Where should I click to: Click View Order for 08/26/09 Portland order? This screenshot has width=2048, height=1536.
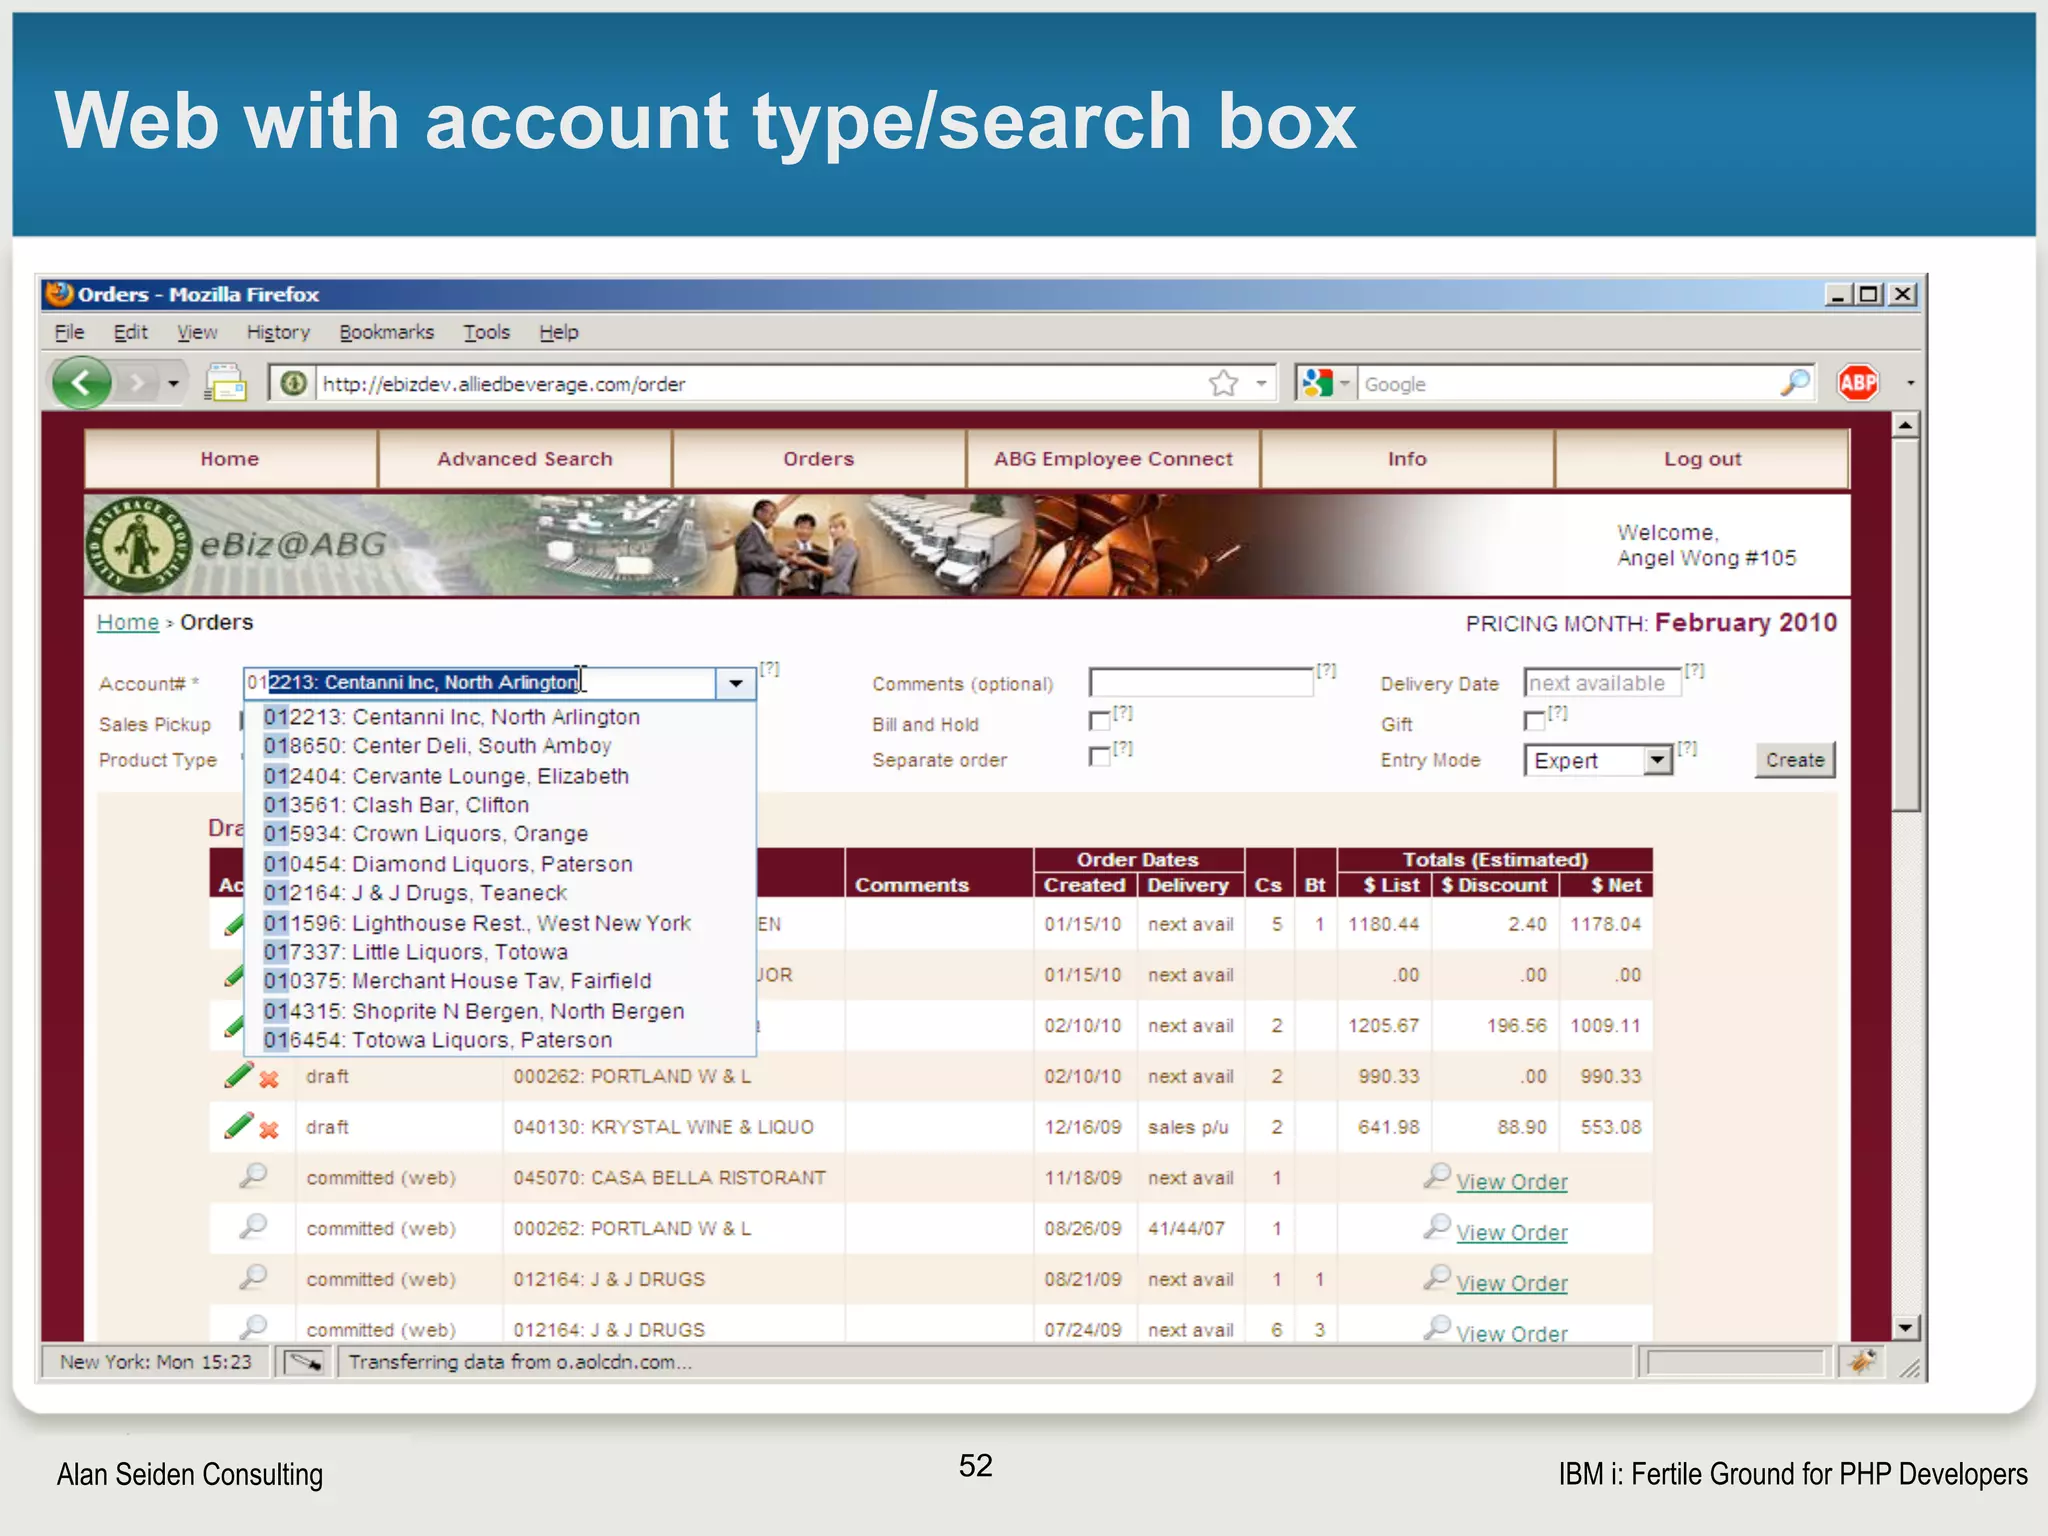click(x=1511, y=1233)
